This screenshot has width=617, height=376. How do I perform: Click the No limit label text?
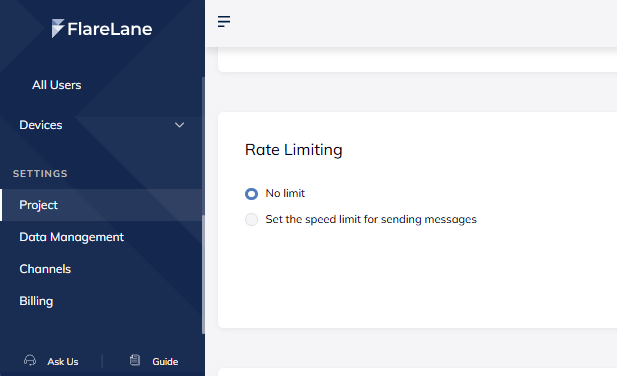click(285, 194)
